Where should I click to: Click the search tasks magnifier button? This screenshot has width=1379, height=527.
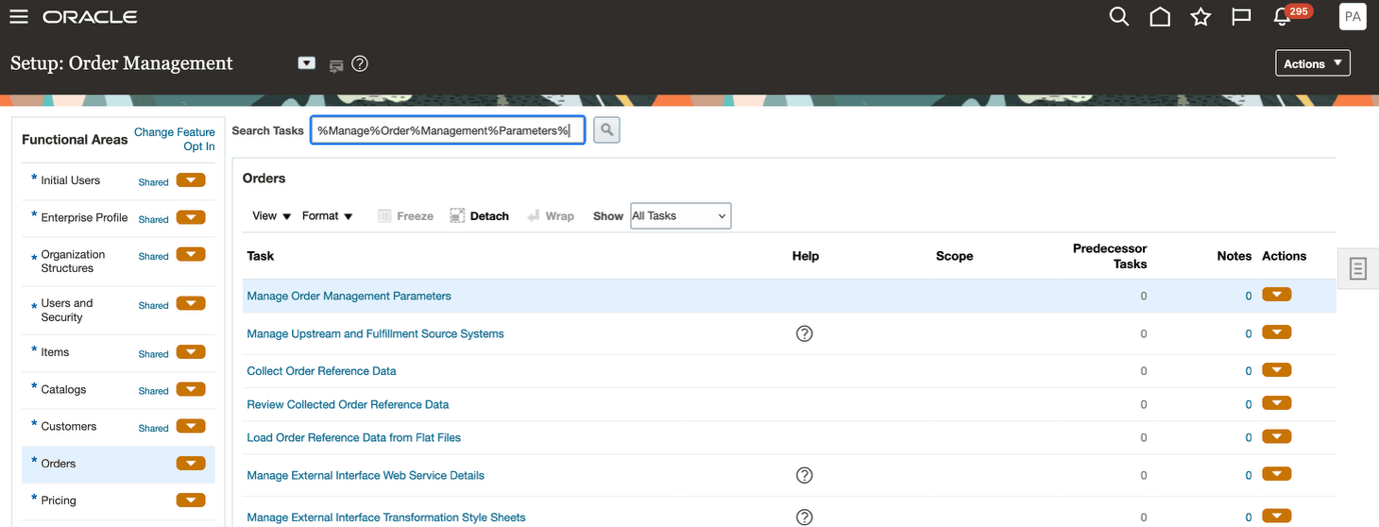(x=607, y=130)
